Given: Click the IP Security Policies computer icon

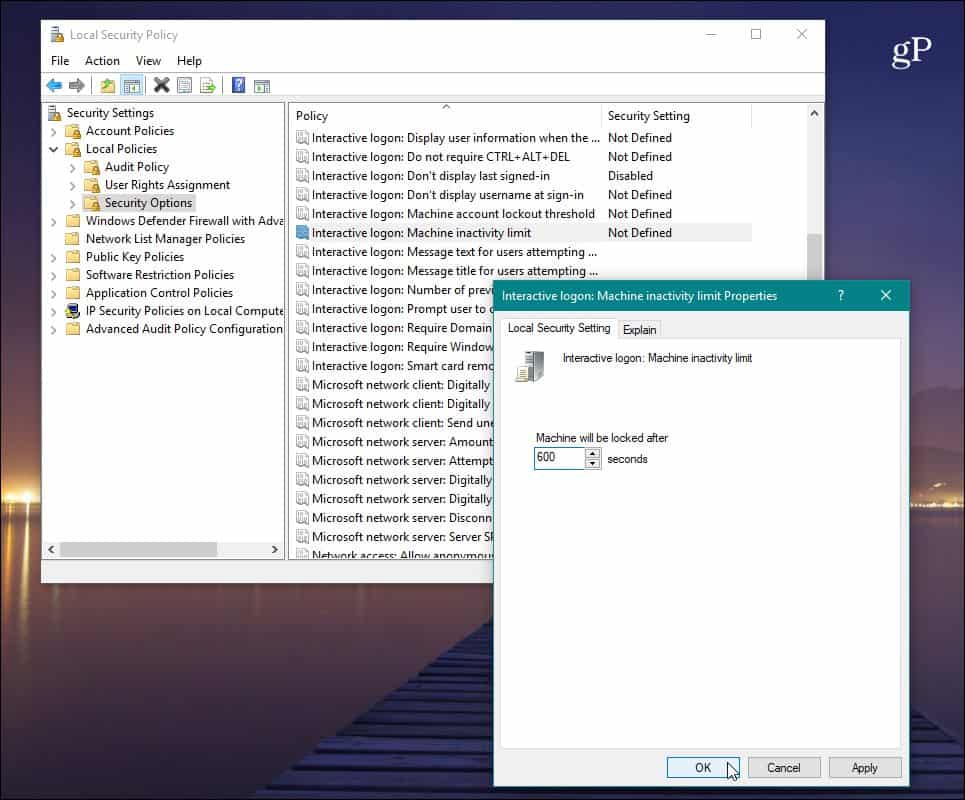Looking at the screenshot, I should pos(73,311).
